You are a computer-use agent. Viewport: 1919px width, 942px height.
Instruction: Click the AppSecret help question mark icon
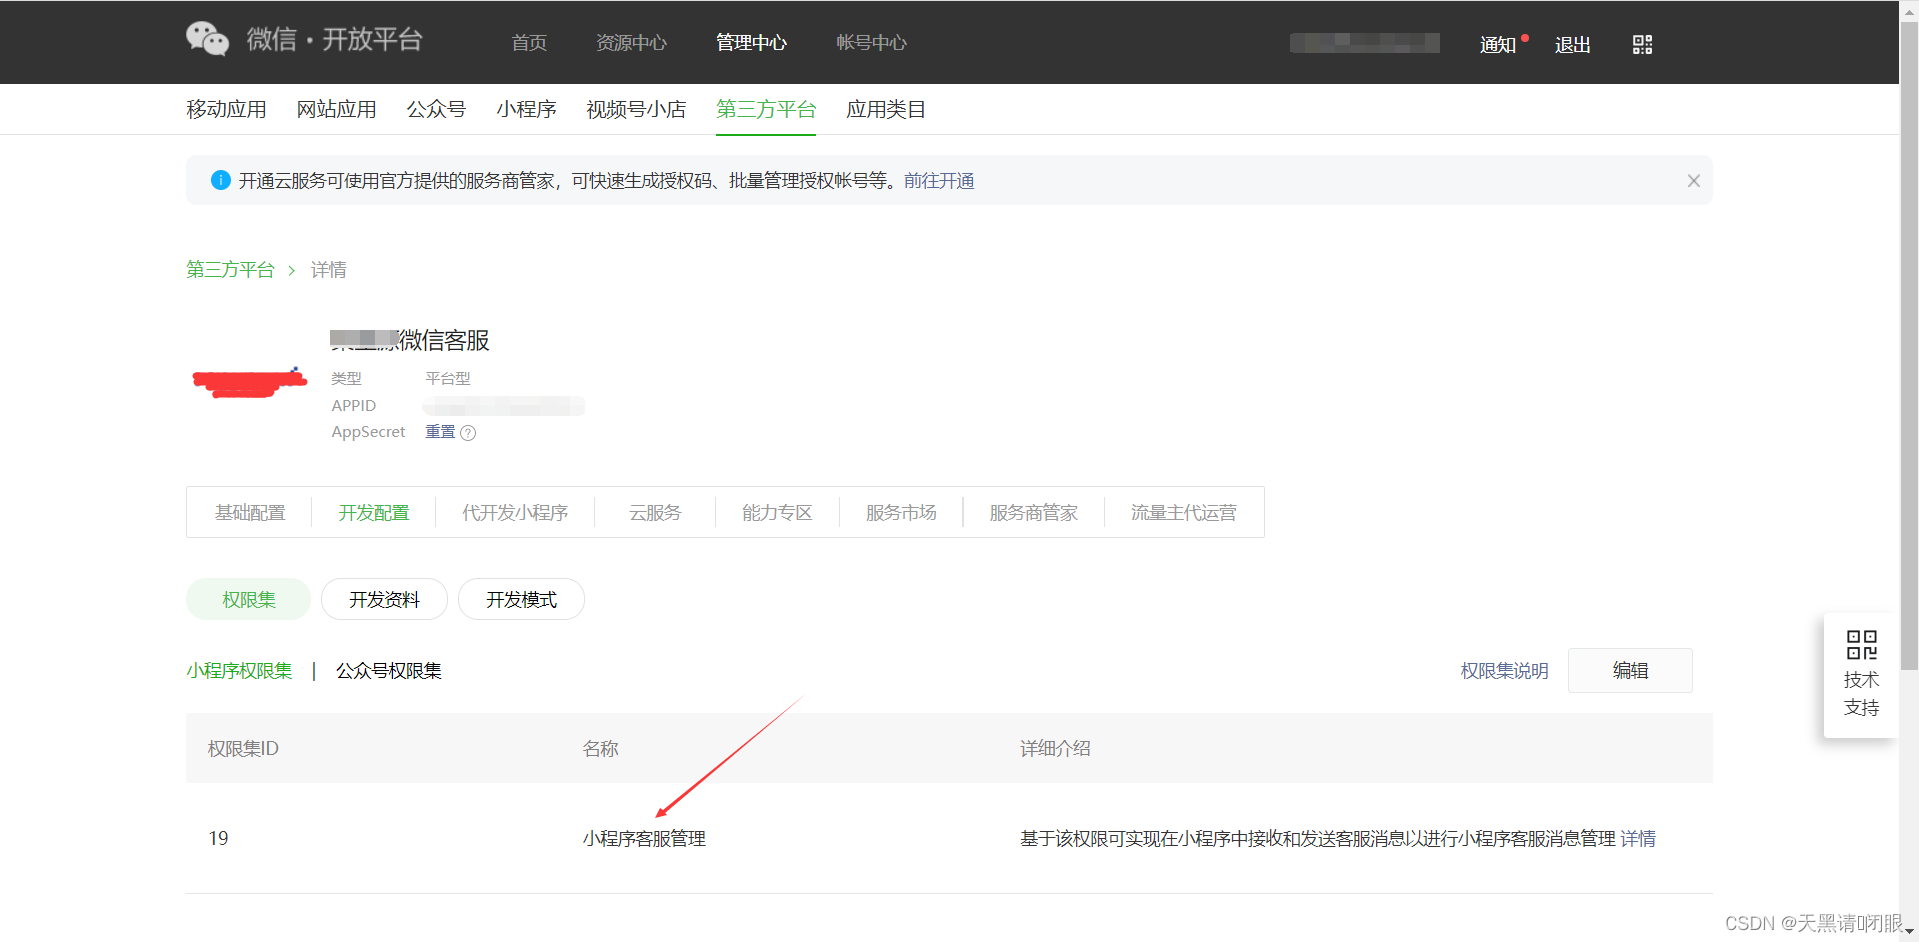pos(468,433)
